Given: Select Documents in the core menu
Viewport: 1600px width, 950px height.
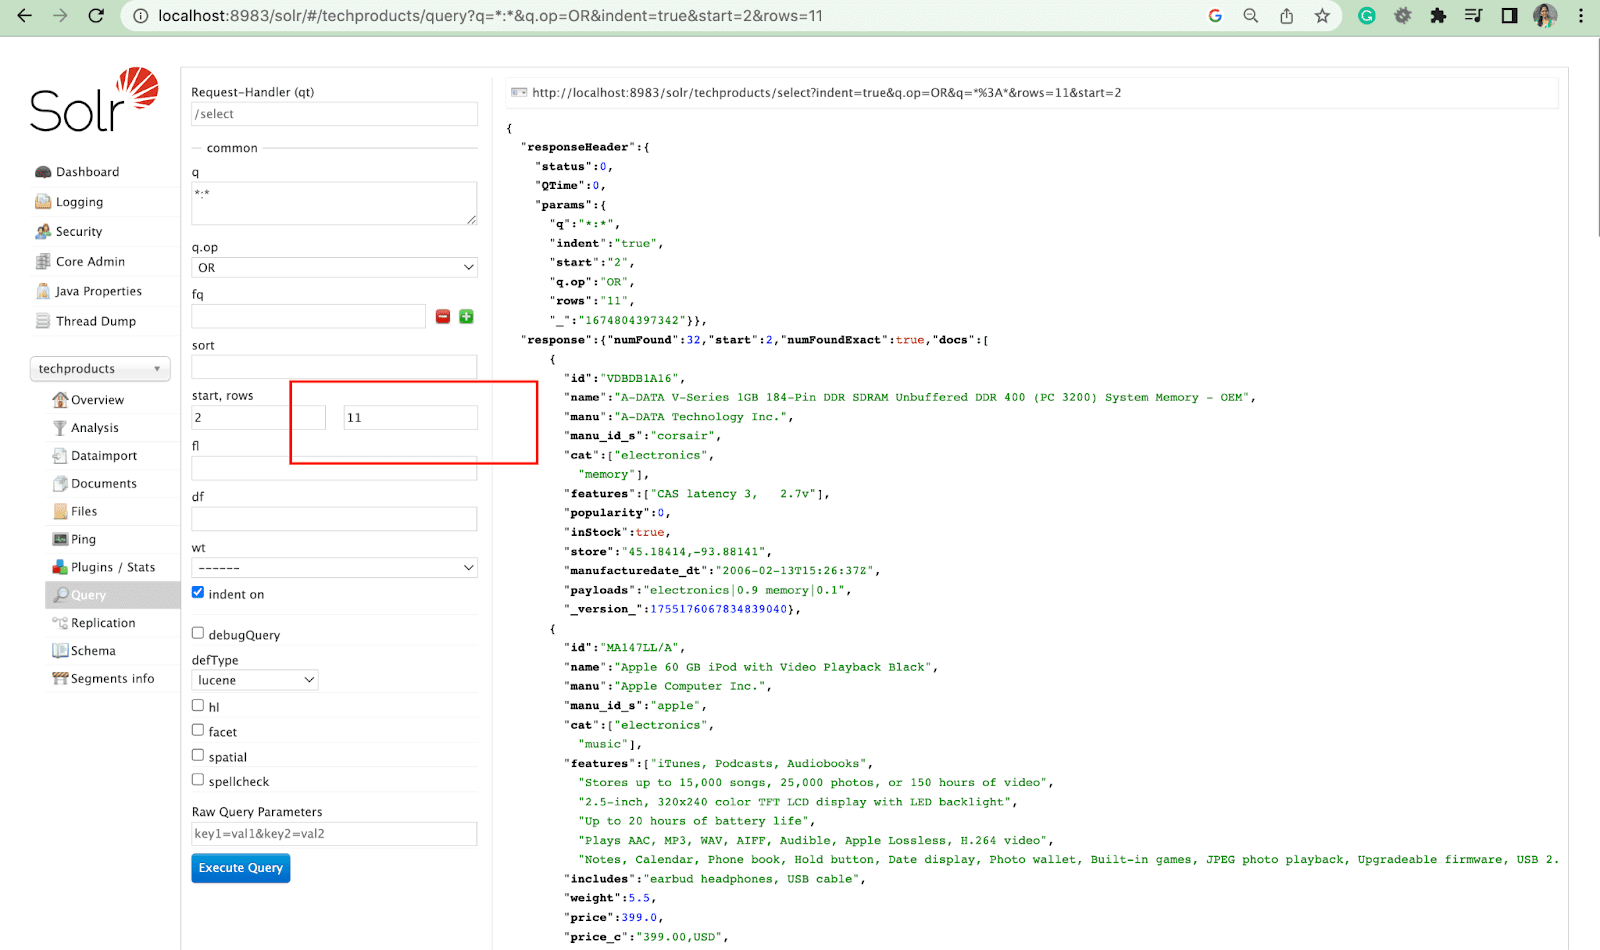Looking at the screenshot, I should (103, 484).
